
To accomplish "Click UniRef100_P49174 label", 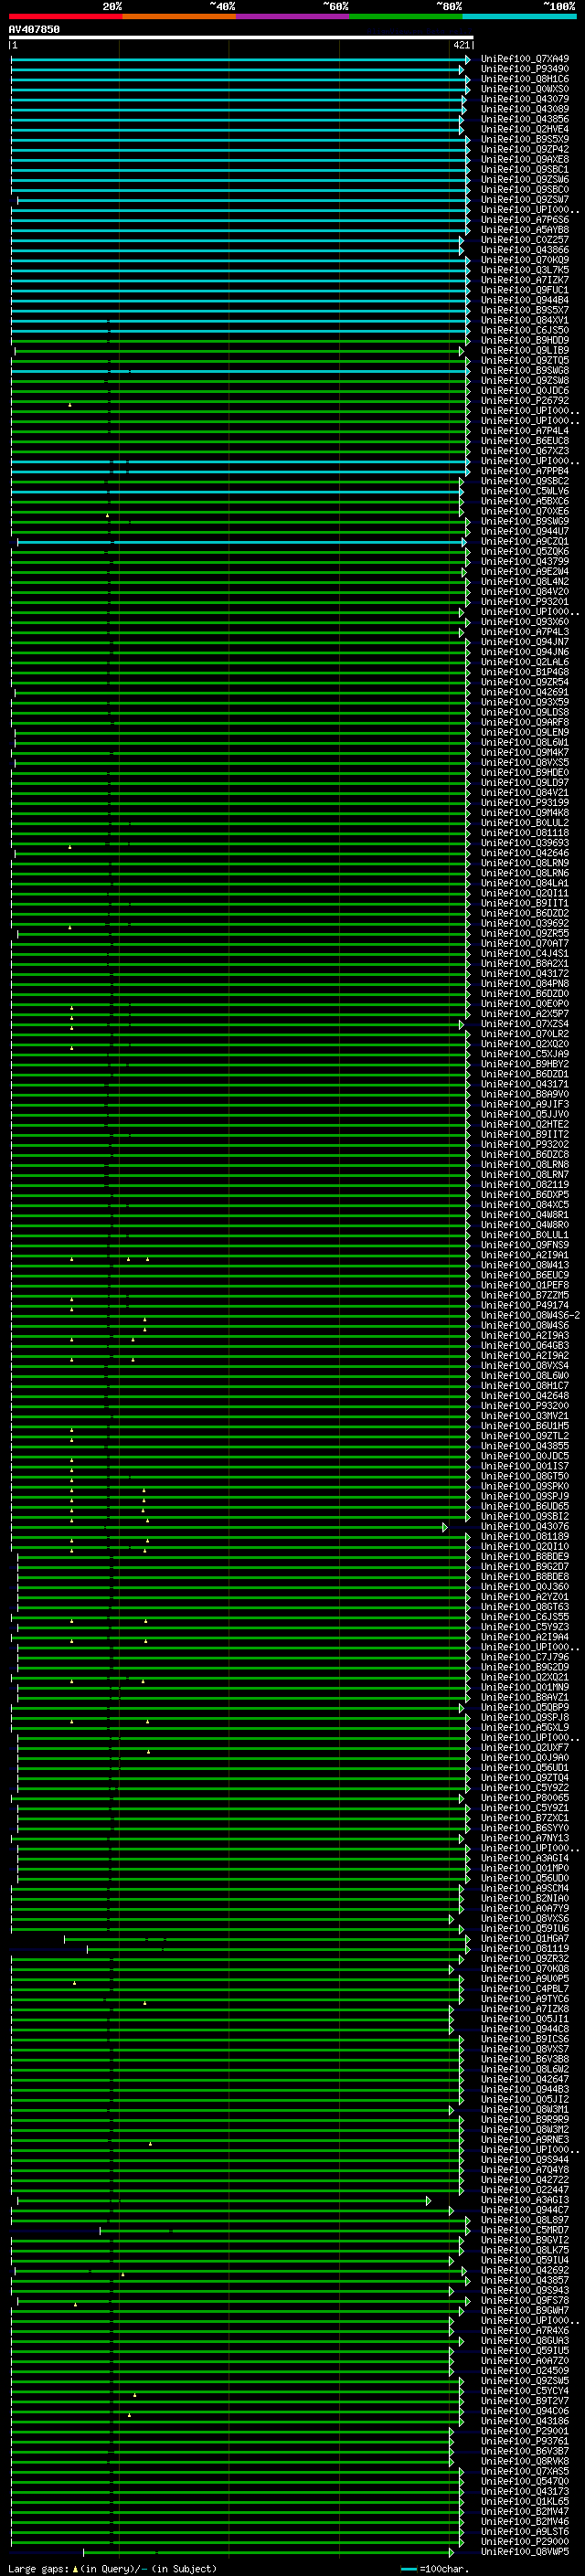I will 525,1305.
